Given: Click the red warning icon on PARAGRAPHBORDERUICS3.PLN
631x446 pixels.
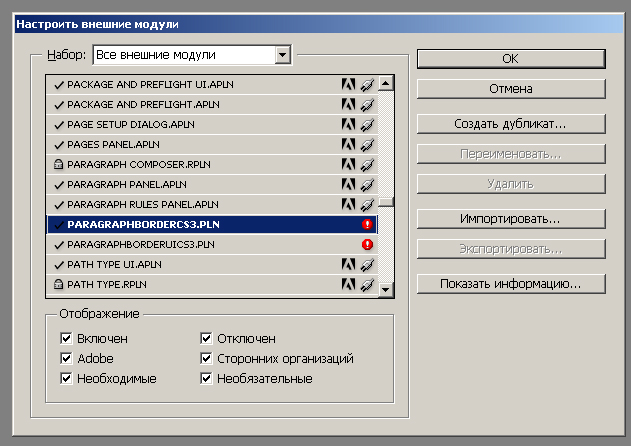Looking at the screenshot, I should [x=367, y=244].
